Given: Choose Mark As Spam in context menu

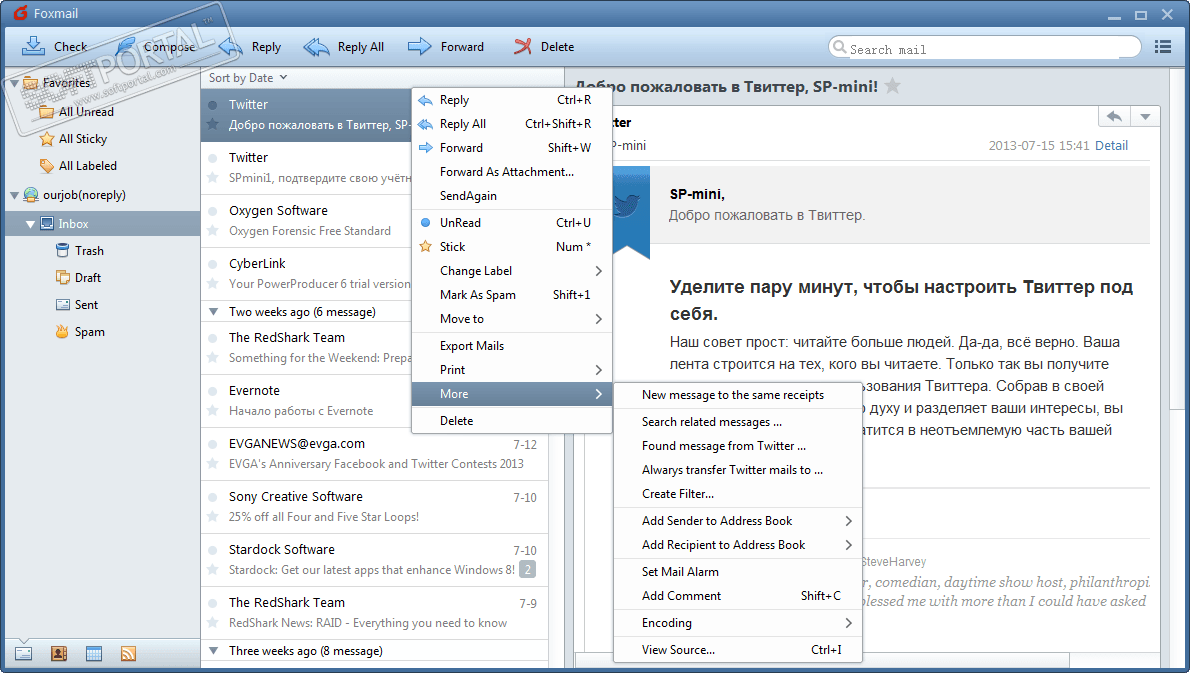Looking at the screenshot, I should pyautogui.click(x=512, y=295).
